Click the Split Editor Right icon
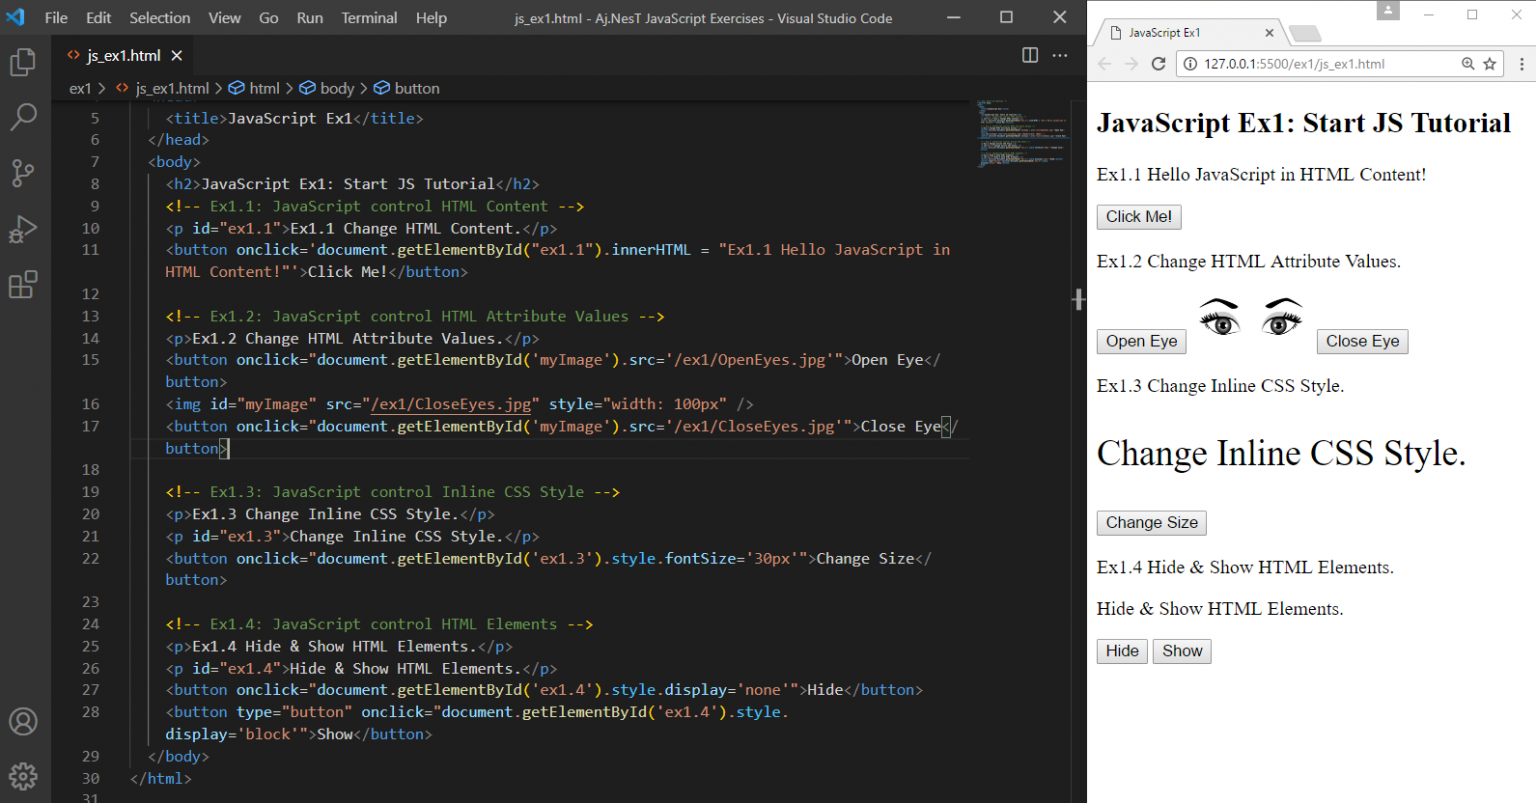Viewport: 1536px width, 803px height. click(x=1030, y=55)
